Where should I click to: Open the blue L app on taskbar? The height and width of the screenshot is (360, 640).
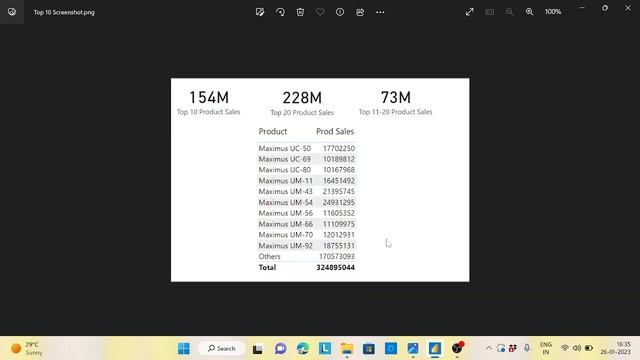click(x=325, y=348)
